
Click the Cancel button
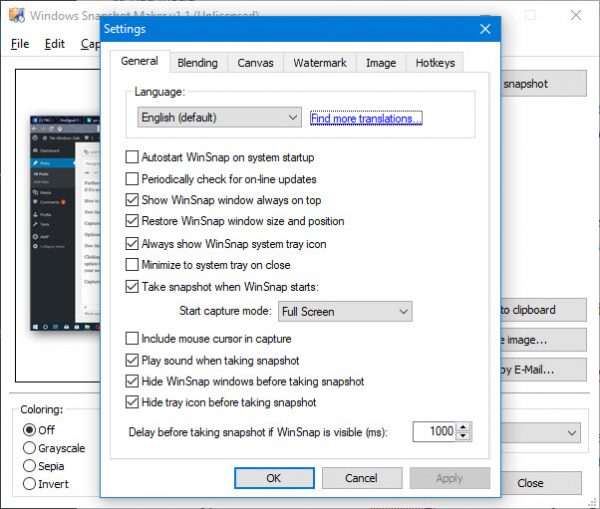tap(362, 478)
